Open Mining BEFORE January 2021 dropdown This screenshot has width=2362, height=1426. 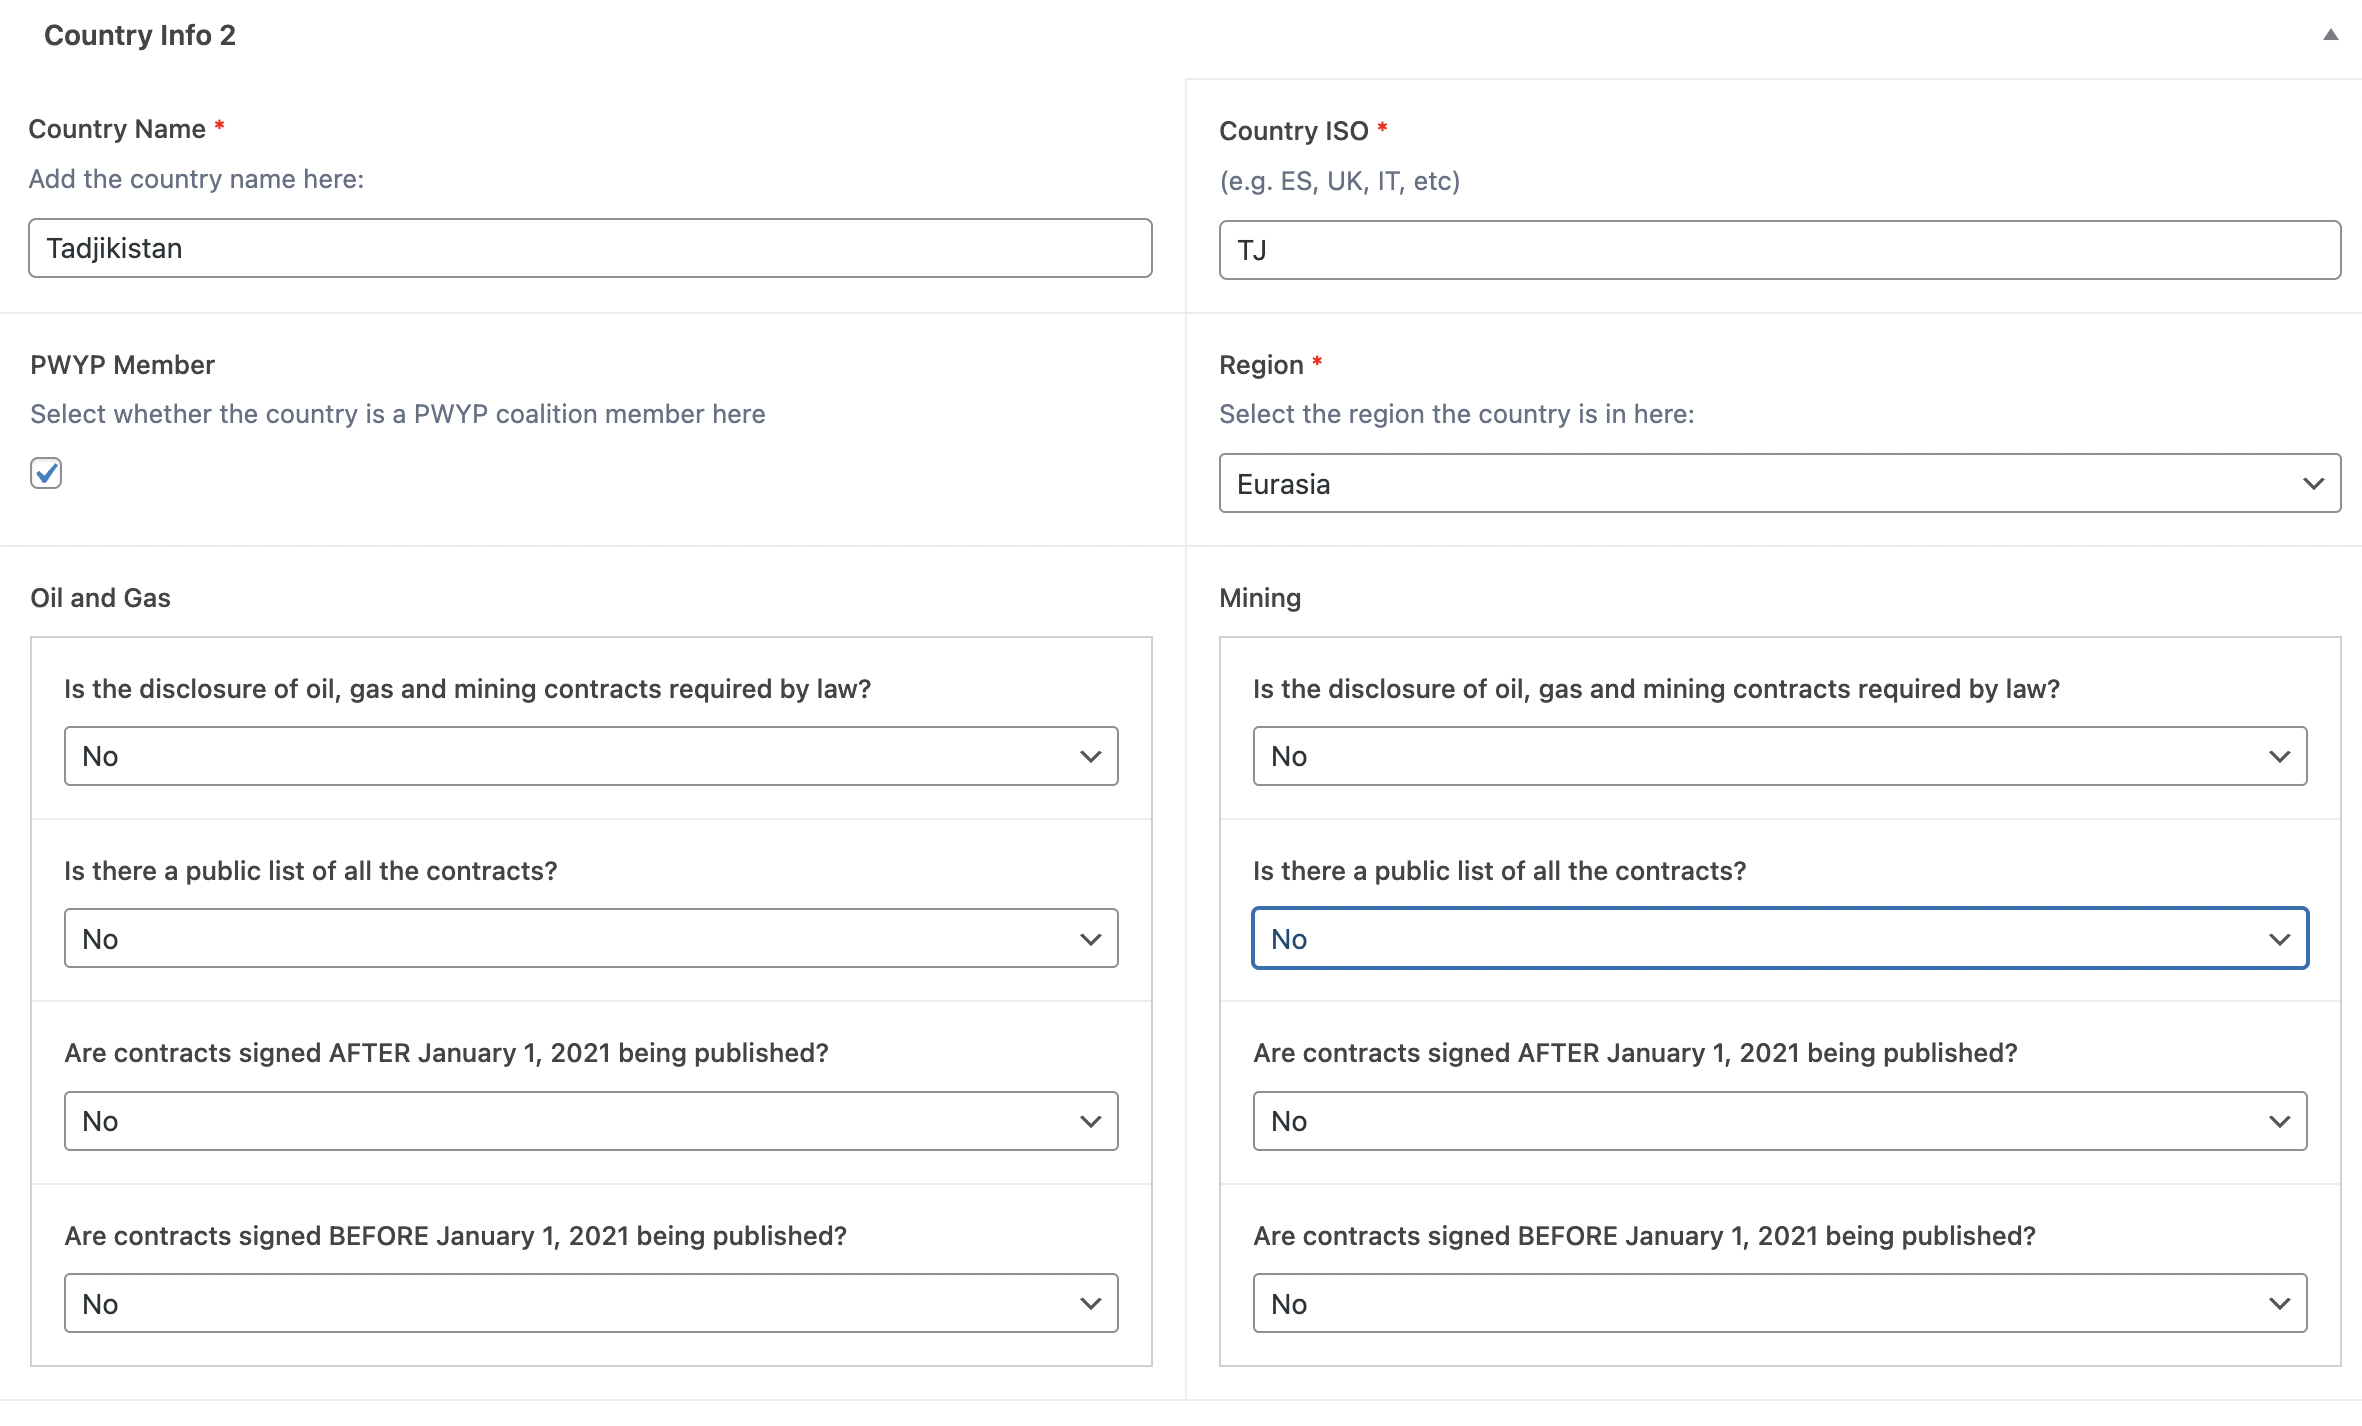(x=1779, y=1304)
